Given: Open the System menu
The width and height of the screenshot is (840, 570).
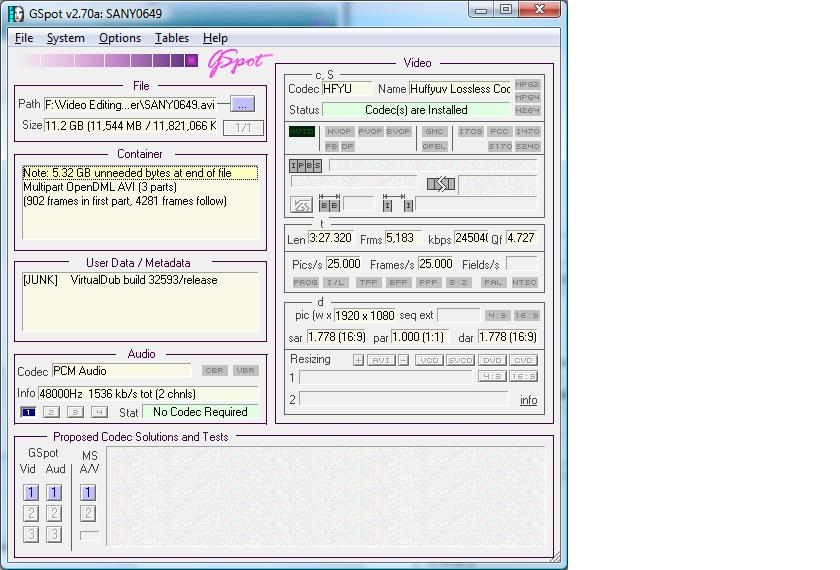Looking at the screenshot, I should (x=65, y=38).
